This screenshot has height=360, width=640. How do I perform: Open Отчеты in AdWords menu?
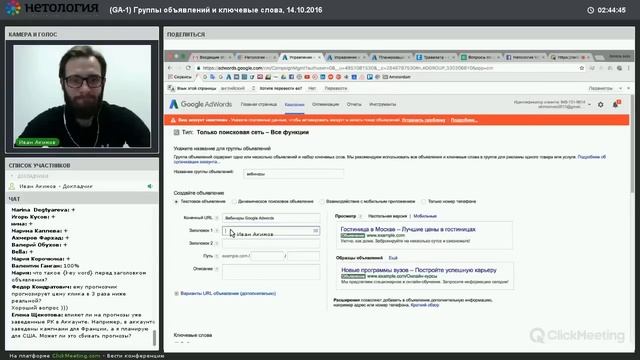tap(354, 104)
